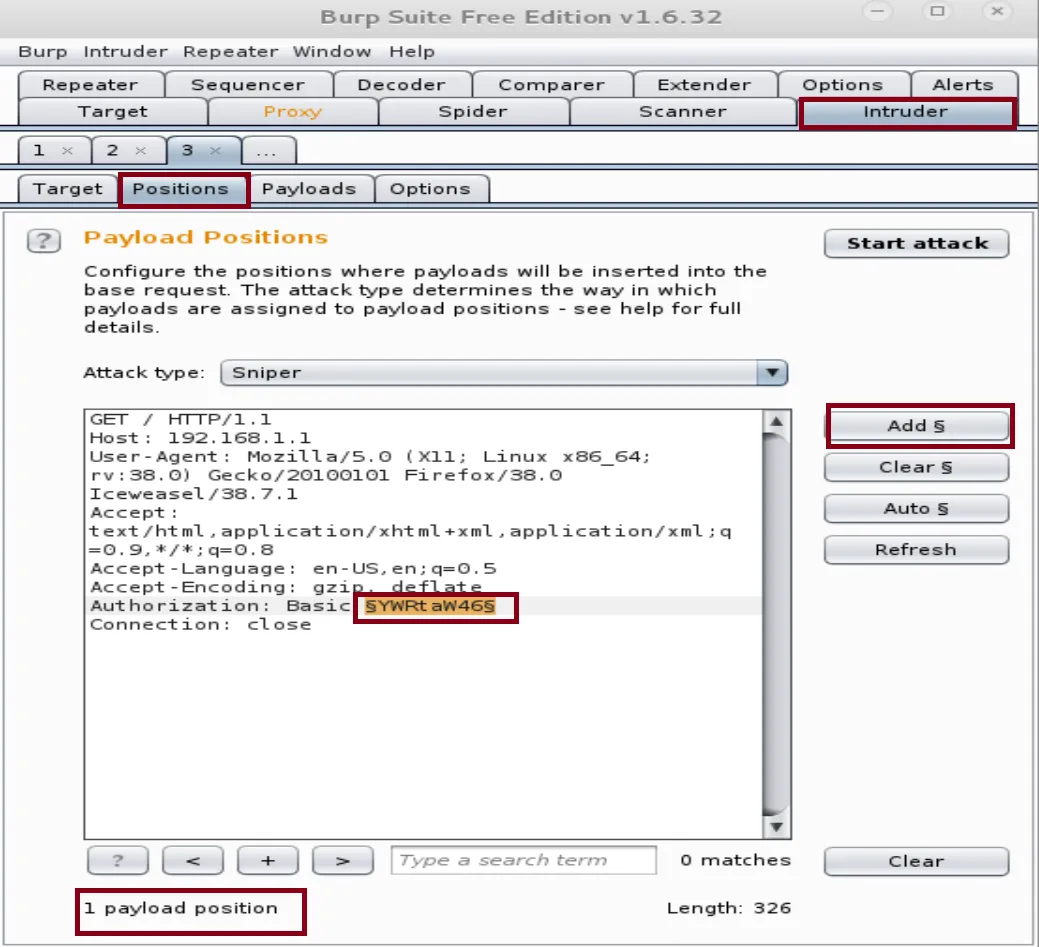Switch to the Spider tab

point(473,111)
